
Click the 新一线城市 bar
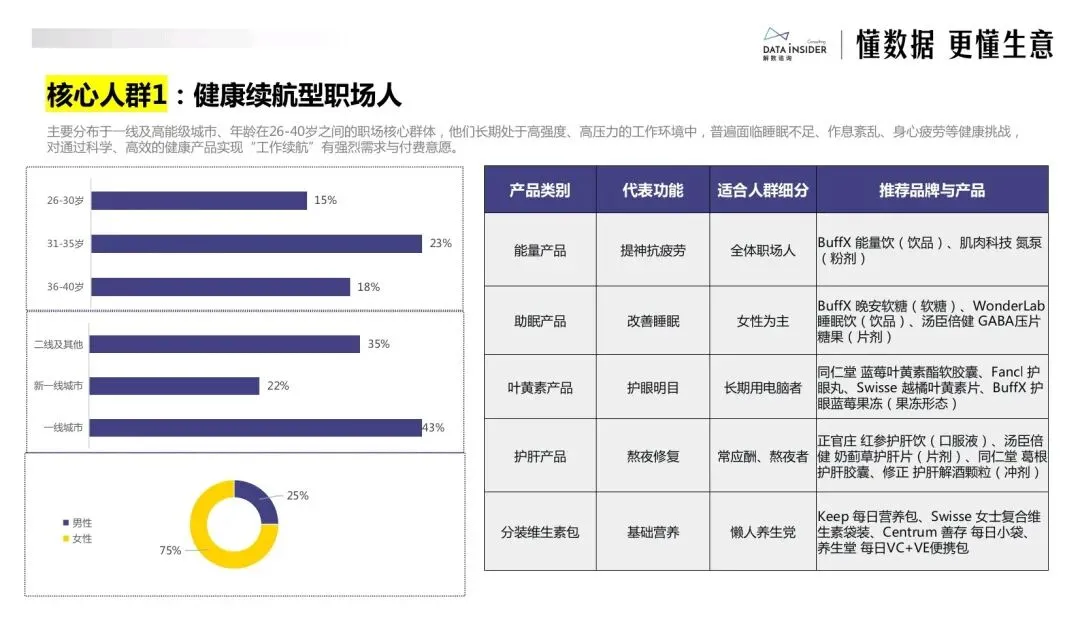click(174, 386)
